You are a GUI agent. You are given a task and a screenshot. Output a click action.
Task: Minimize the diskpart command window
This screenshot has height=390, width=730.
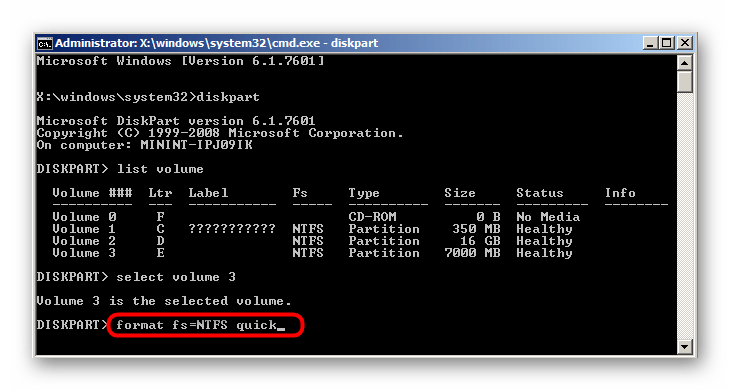click(650, 43)
